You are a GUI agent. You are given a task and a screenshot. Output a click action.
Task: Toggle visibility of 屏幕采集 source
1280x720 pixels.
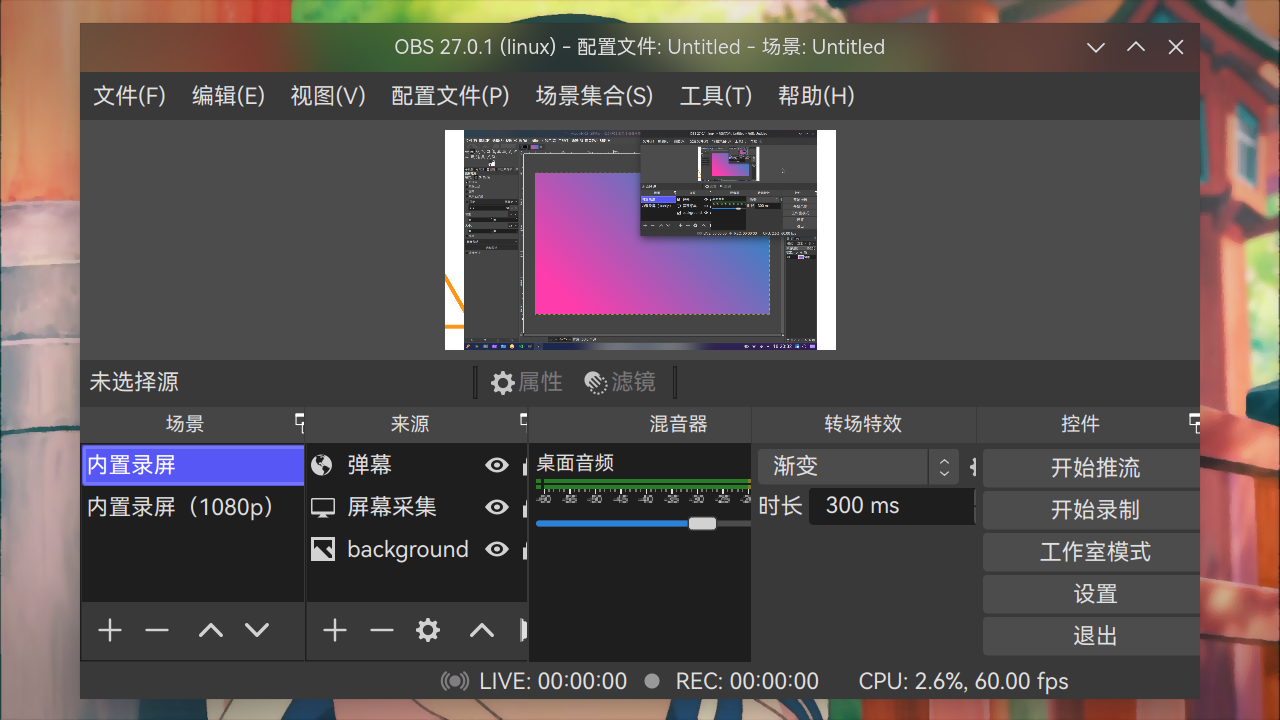click(497, 507)
